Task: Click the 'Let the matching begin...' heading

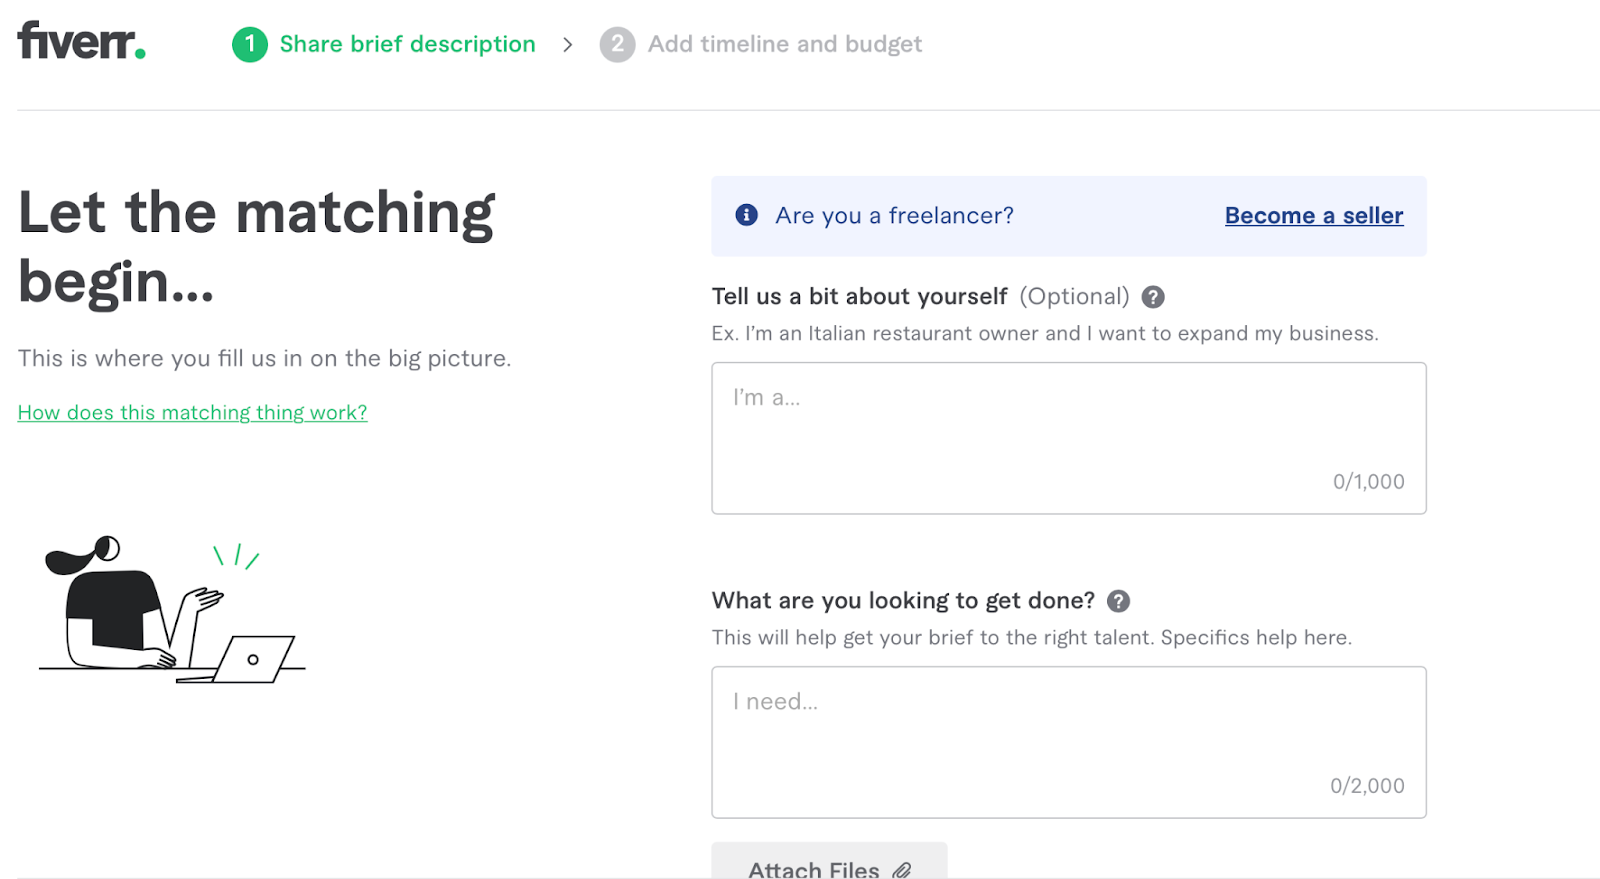Action: click(x=256, y=247)
